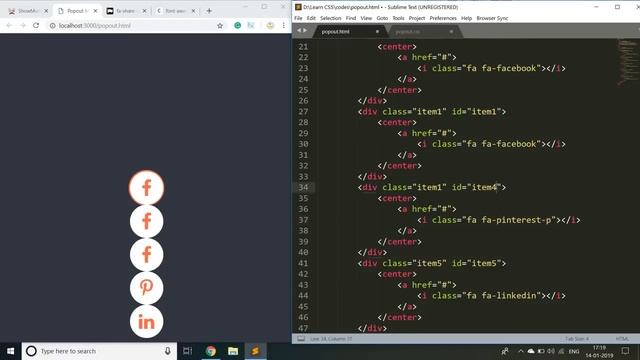Open the Selection menu in Sublime Text

point(331,18)
